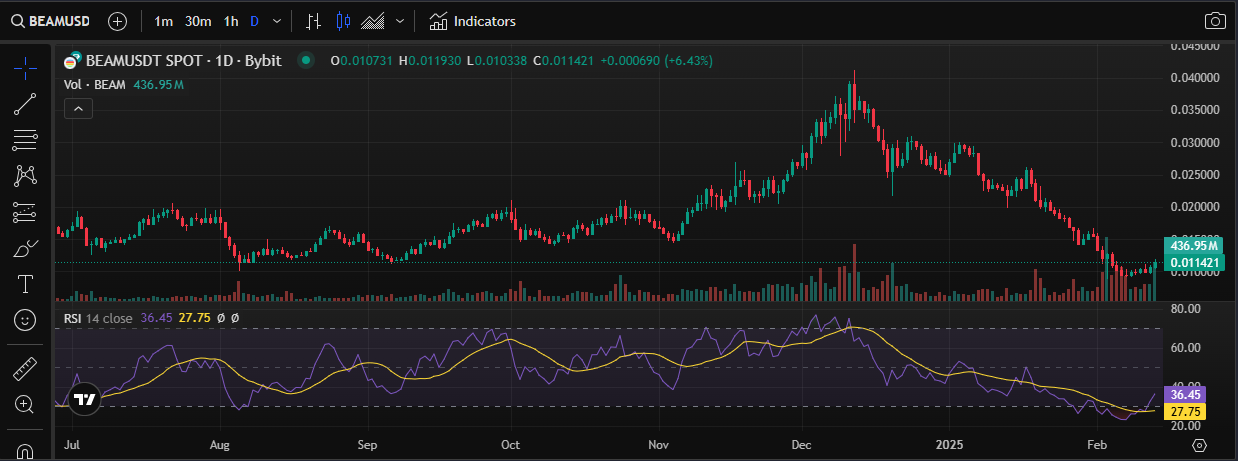Switch chart style to area
1238x461 pixels.
pos(374,21)
